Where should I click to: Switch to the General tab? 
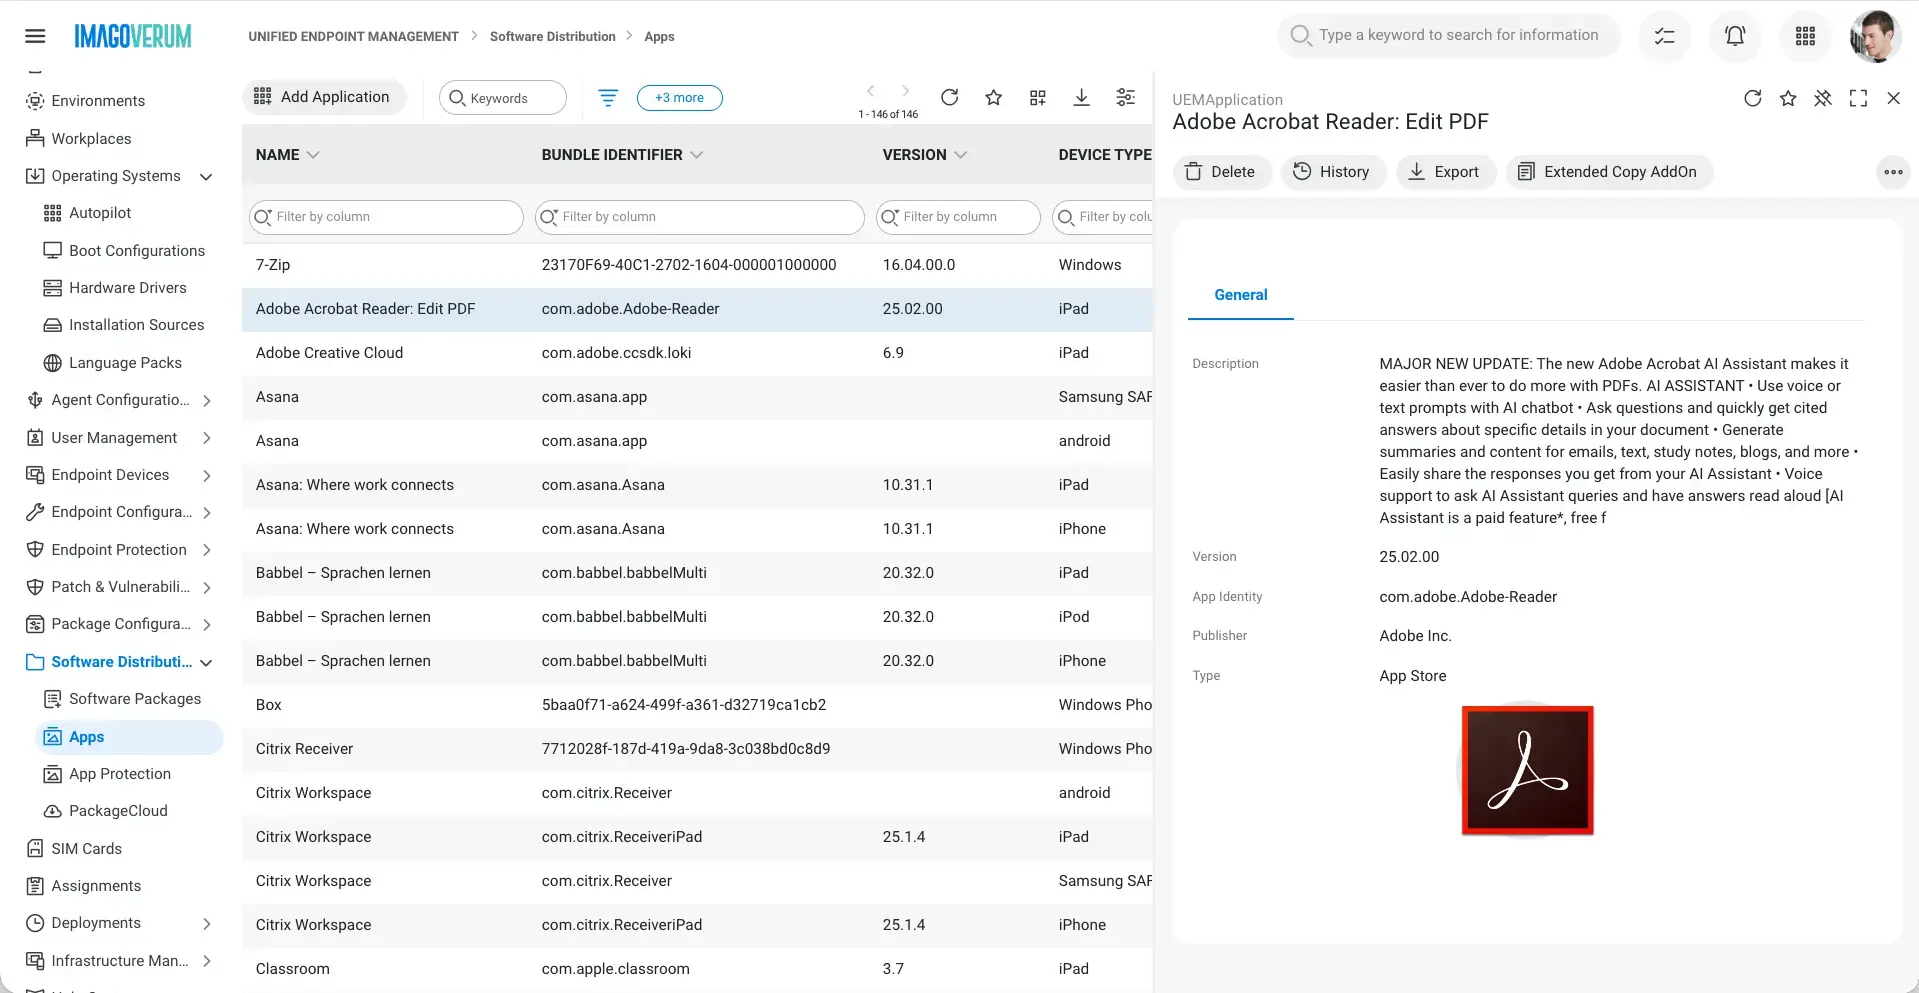1240,295
